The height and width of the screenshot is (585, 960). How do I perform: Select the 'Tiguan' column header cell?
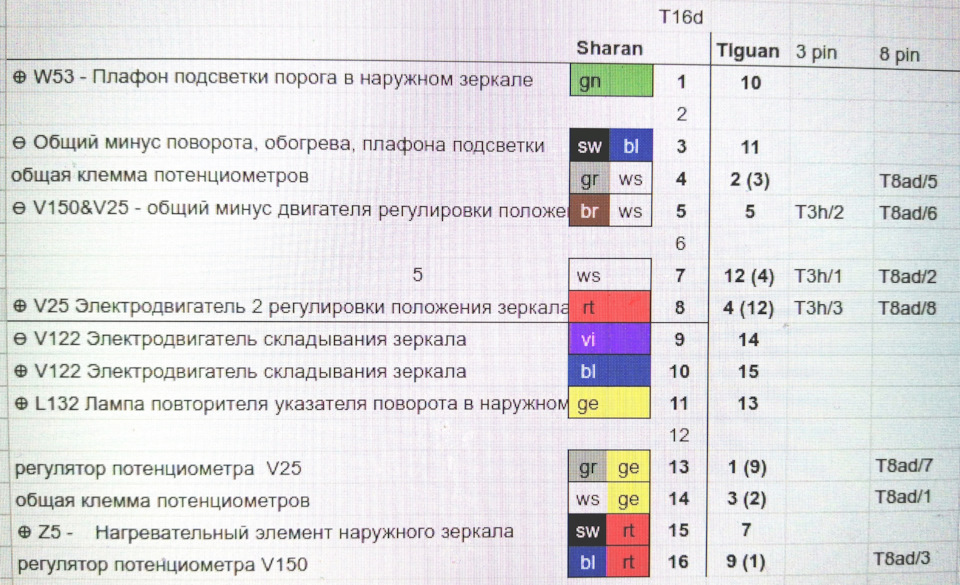(748, 51)
